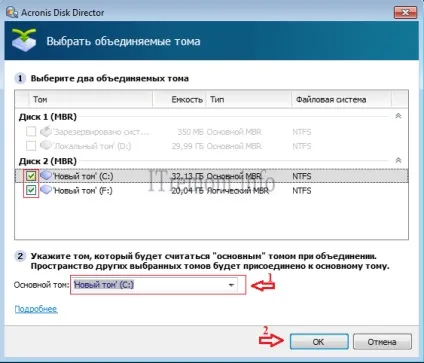424x363 pixels.
Task: Click the 'Диск 2 (MBR)' group label
Action: click(48, 161)
